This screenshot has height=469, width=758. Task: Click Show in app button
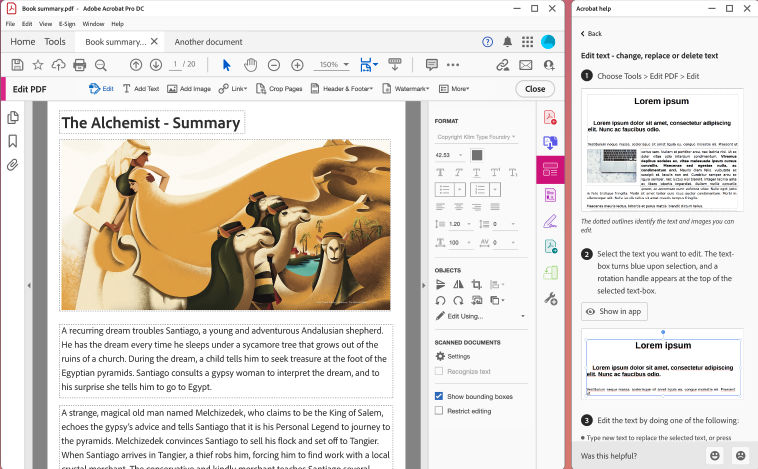(x=615, y=311)
